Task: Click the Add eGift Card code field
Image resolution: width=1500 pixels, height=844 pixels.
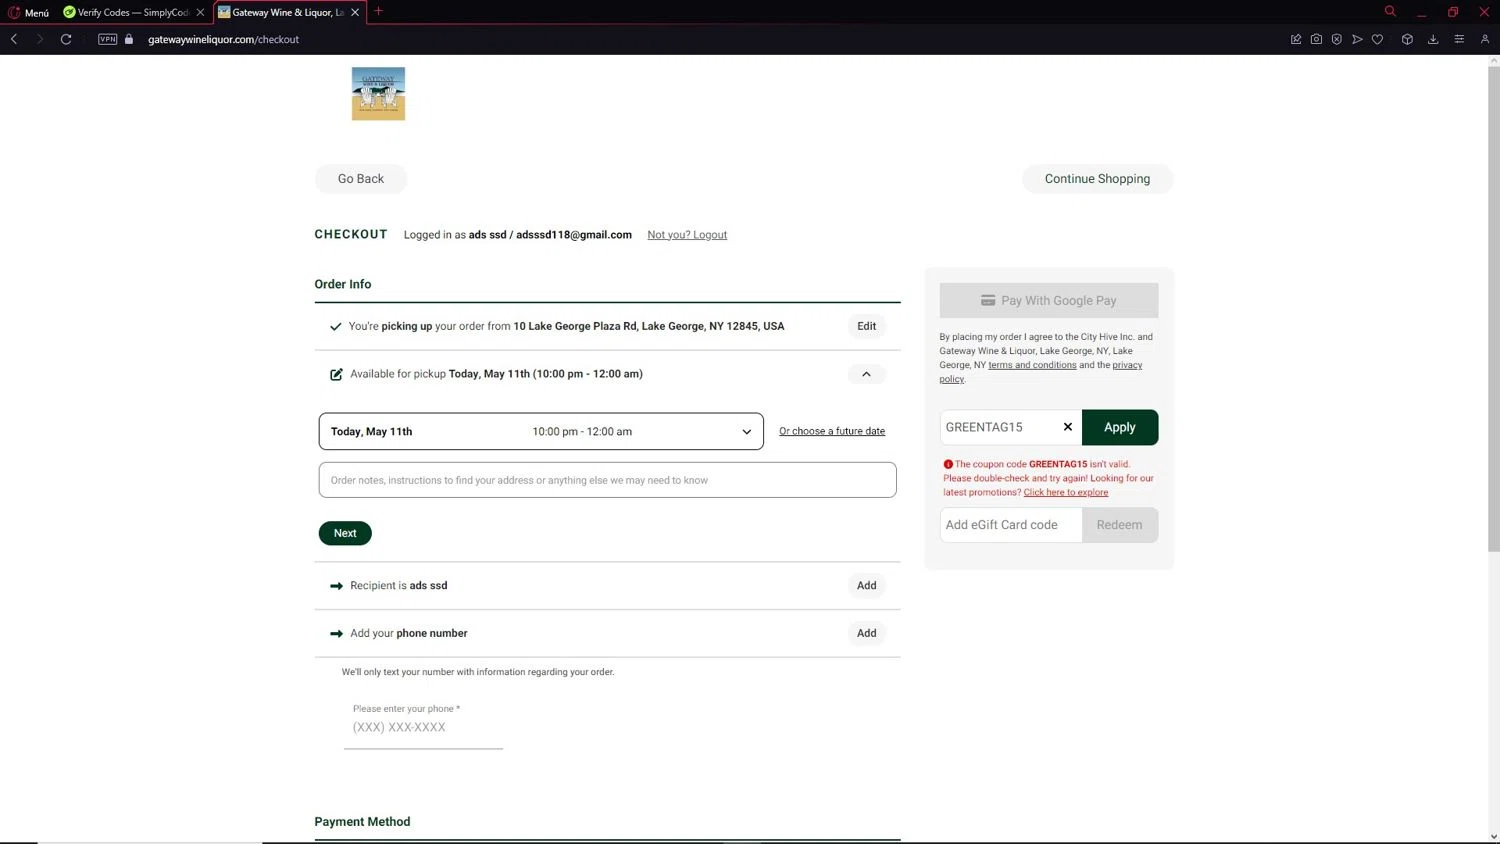Action: [1011, 525]
